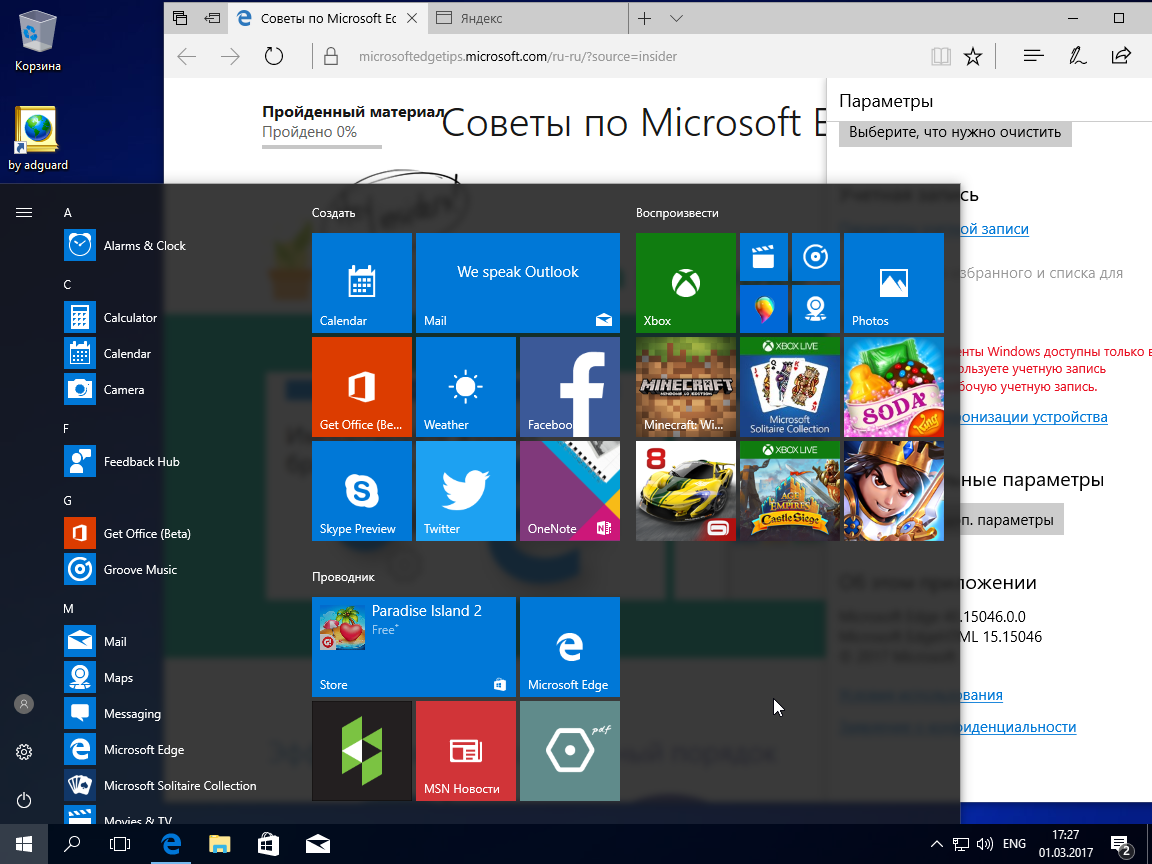Show hidden system tray icons
Viewport: 1152px width, 864px height.
(937, 844)
